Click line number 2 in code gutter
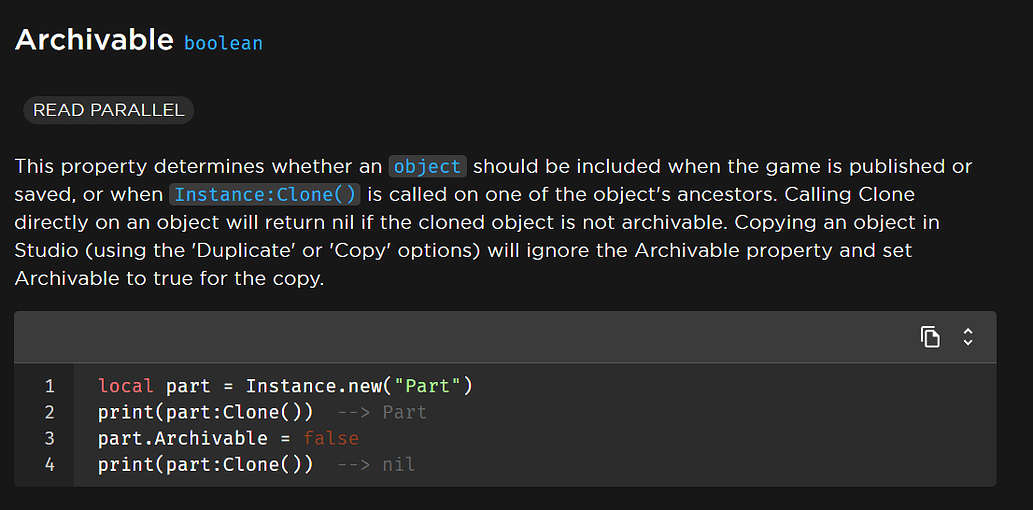The width and height of the screenshot is (1033, 510). click(x=50, y=412)
